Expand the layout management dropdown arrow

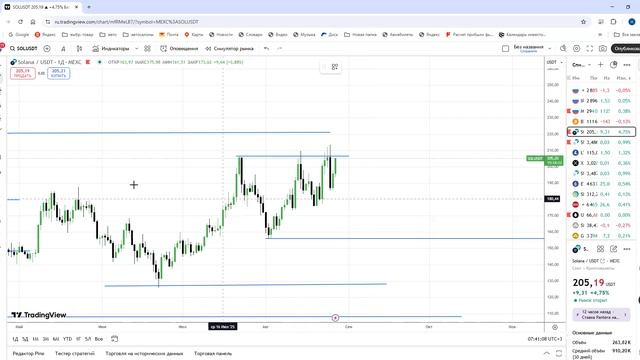(x=549, y=49)
